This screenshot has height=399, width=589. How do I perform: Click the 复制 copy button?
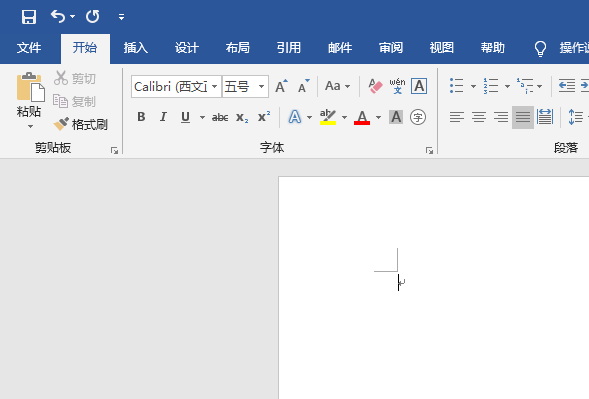point(75,101)
